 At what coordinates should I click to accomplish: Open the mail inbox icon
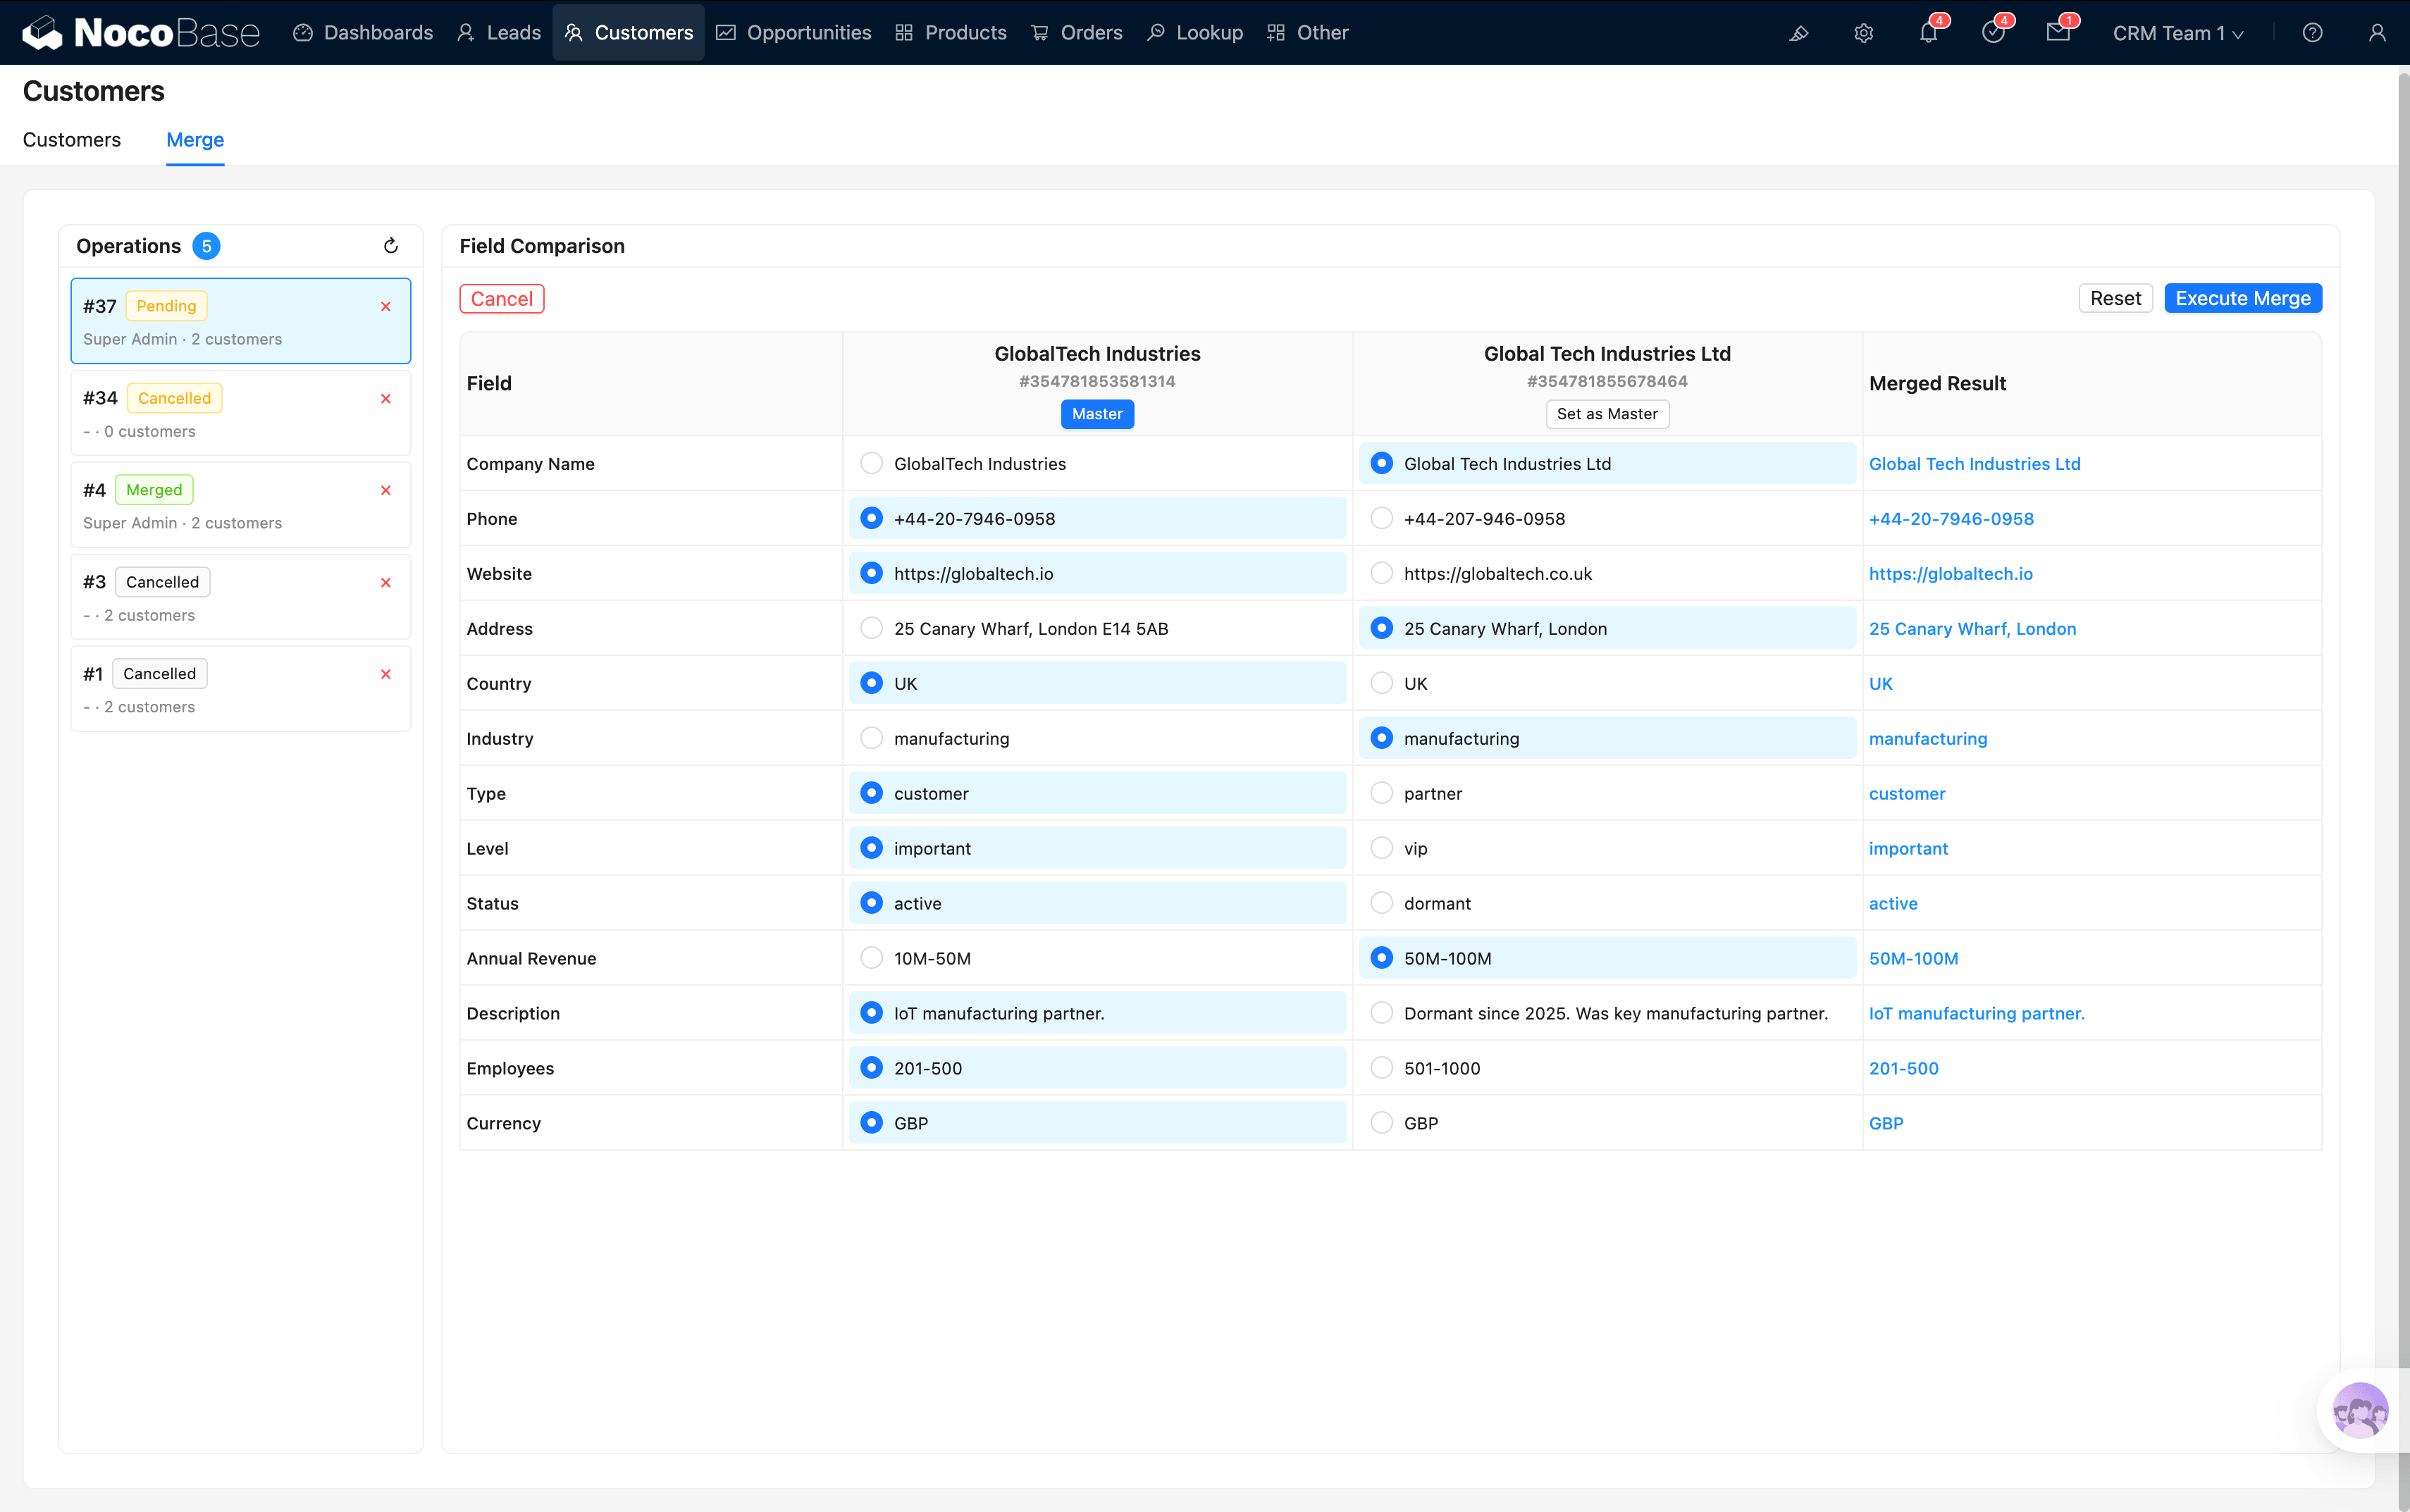[x=2057, y=33]
